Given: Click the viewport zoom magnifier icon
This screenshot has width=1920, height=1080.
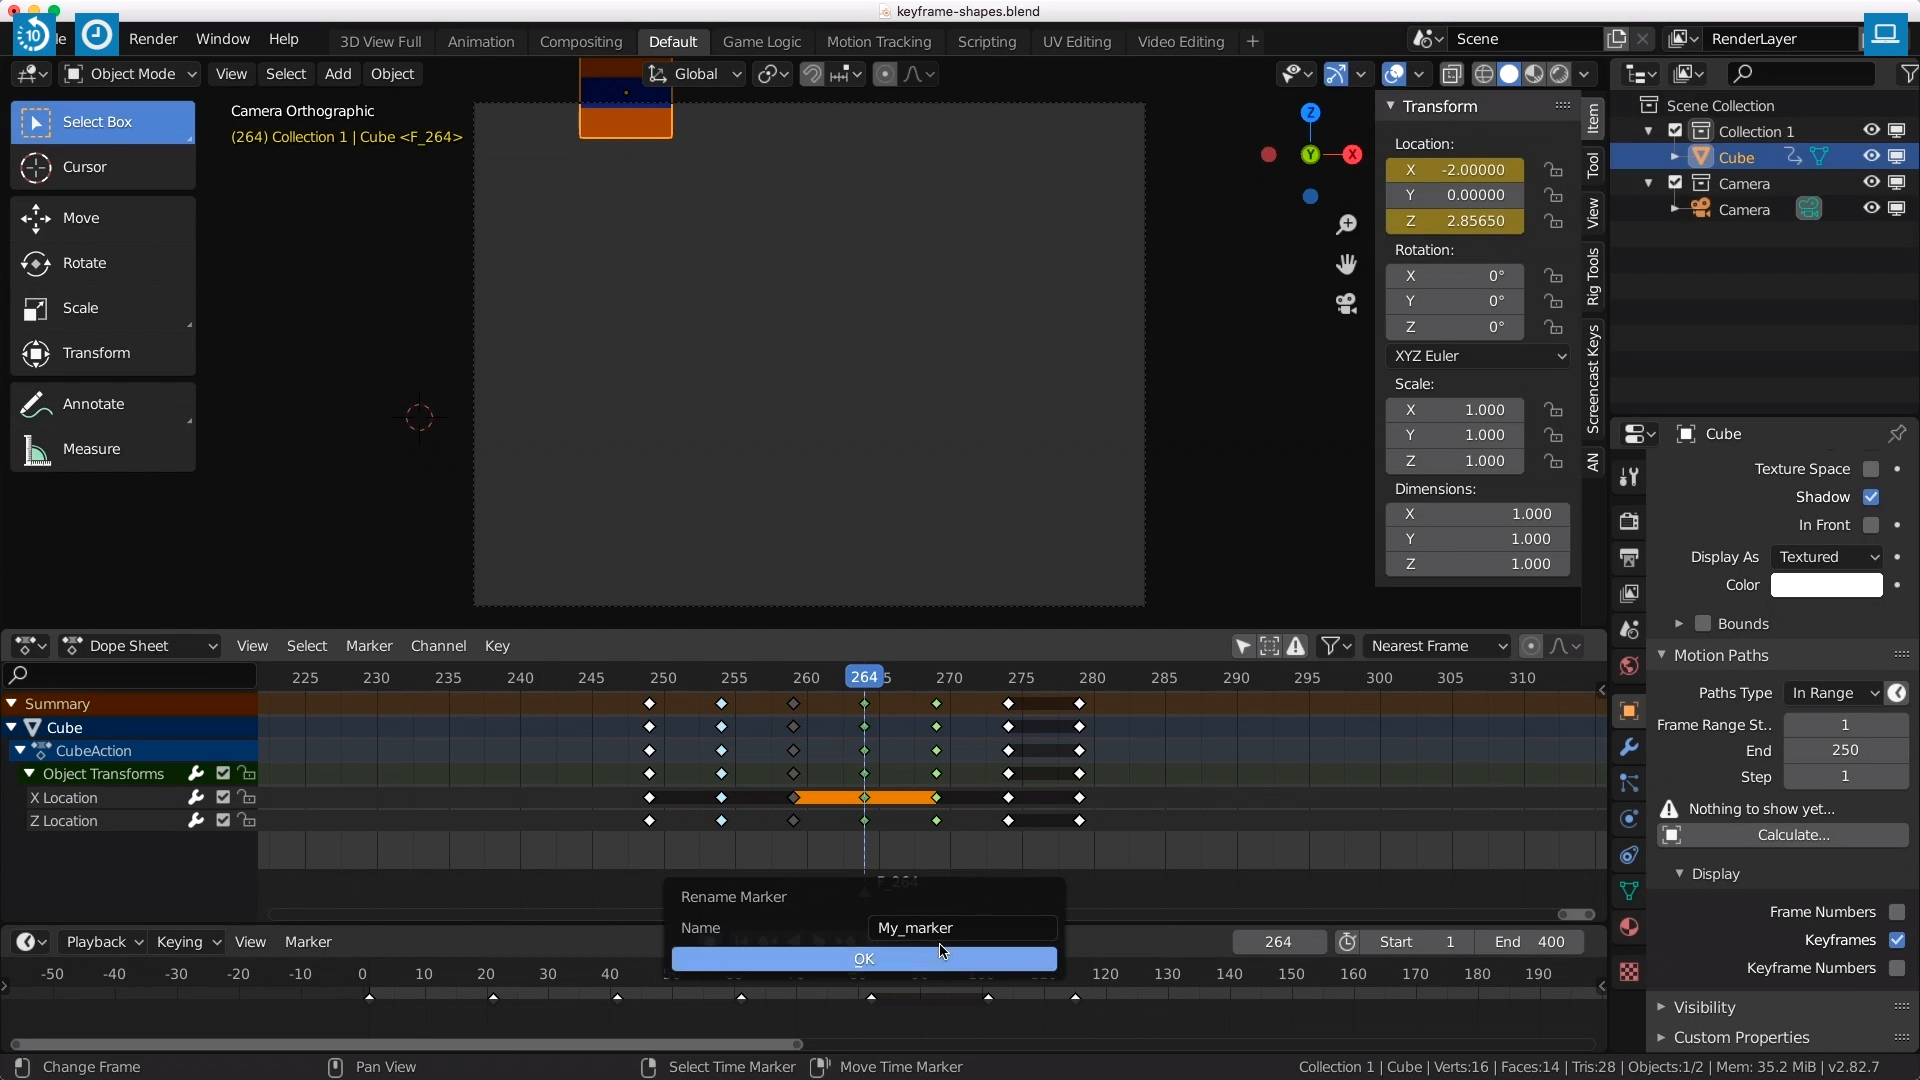Looking at the screenshot, I should point(1346,225).
